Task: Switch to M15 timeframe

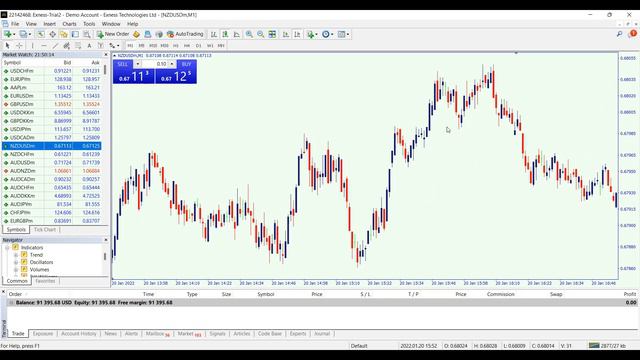Action: pos(153,46)
